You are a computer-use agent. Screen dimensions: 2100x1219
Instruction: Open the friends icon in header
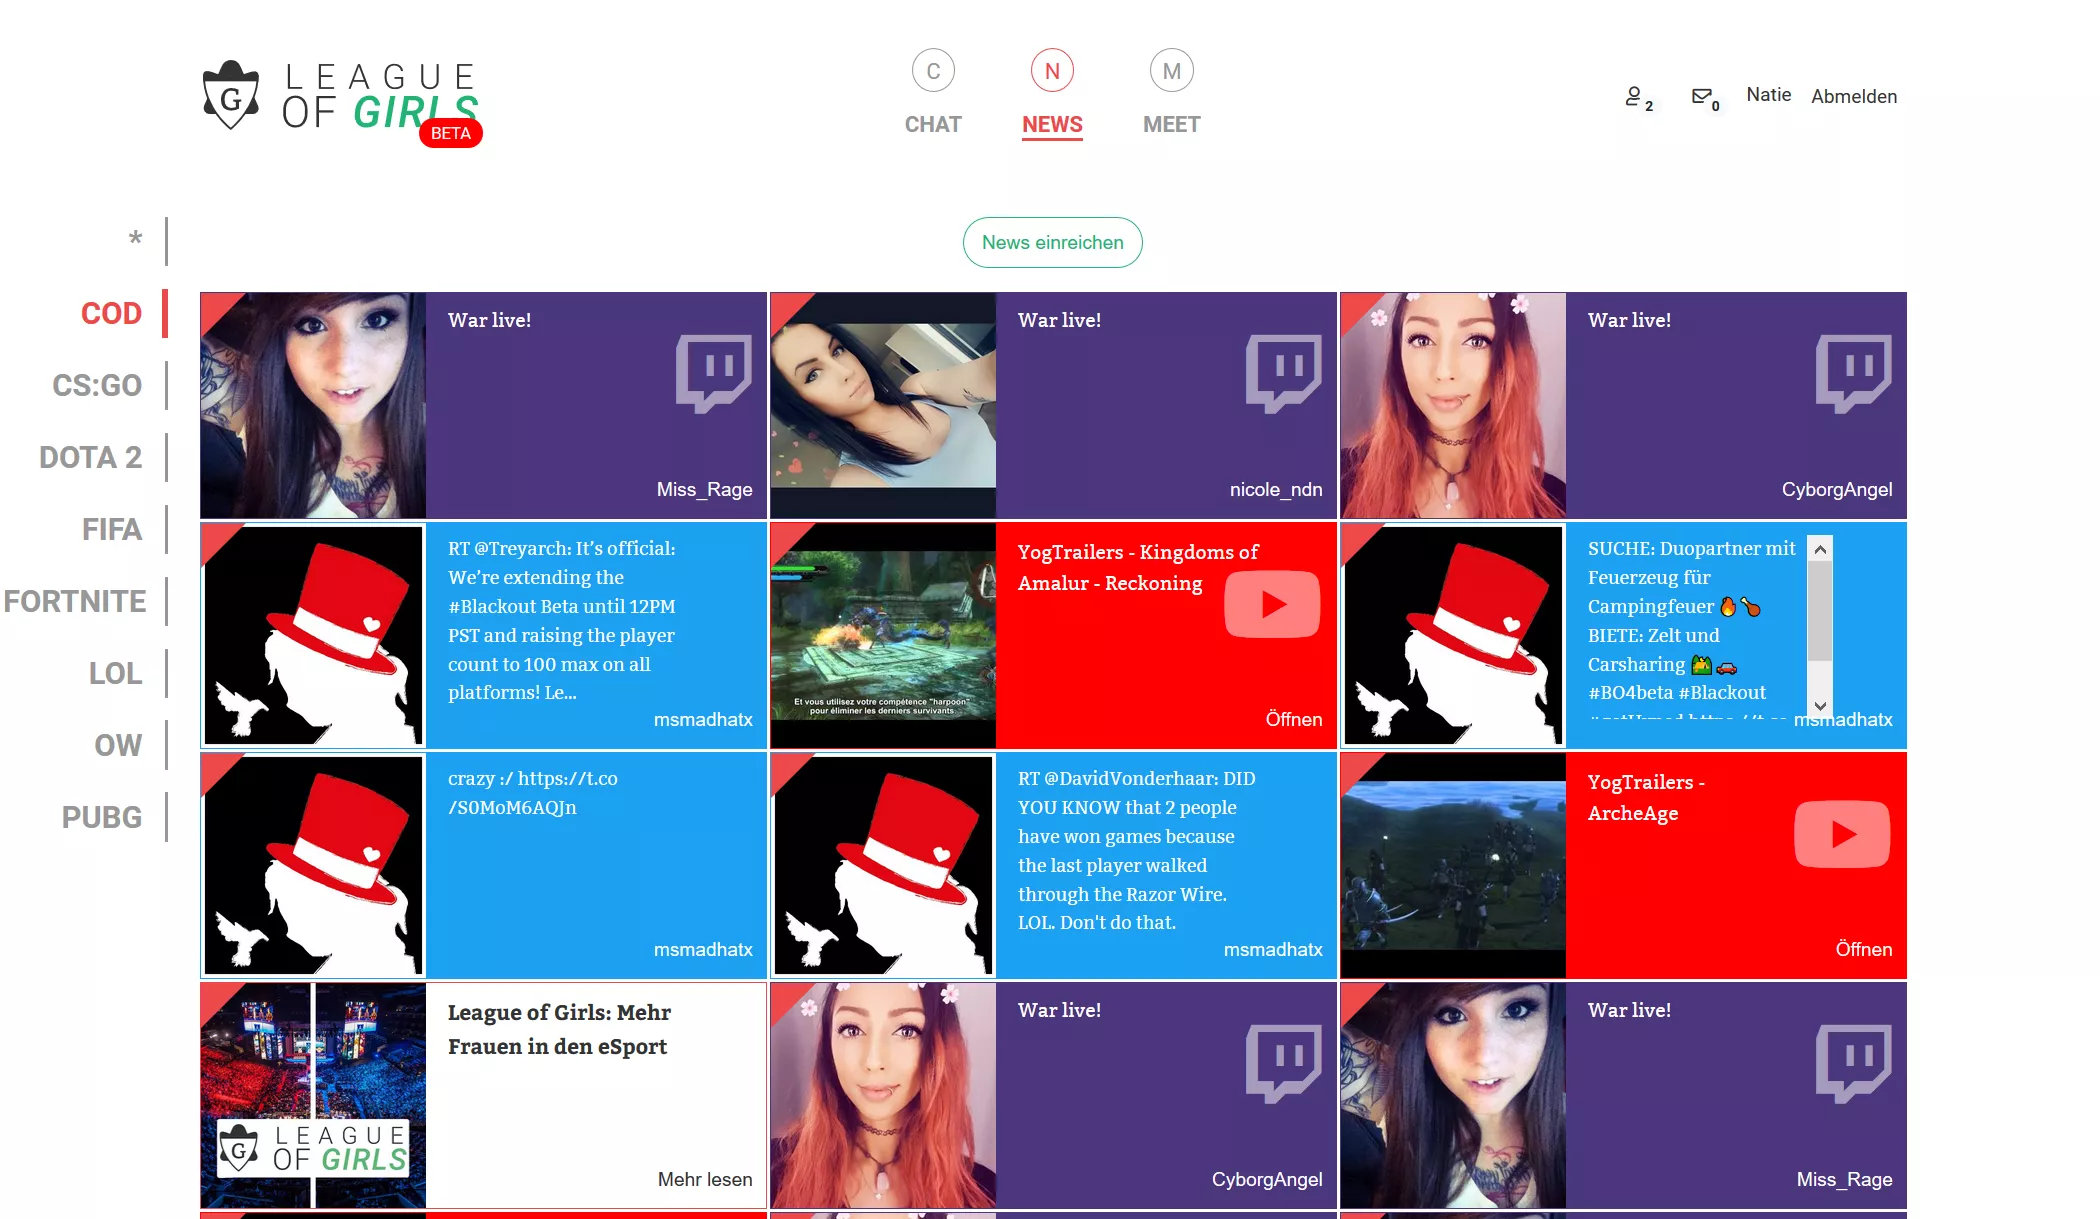pyautogui.click(x=1634, y=96)
